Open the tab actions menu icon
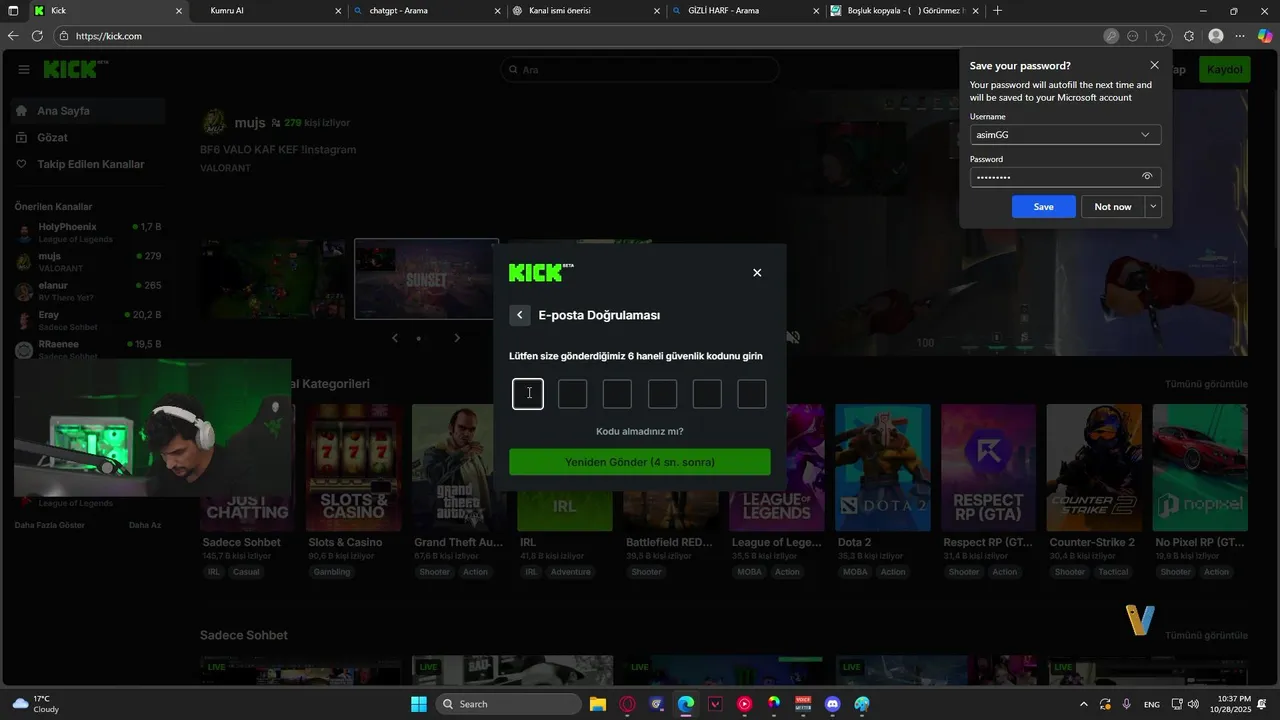This screenshot has height=720, width=1280. pos(14,11)
